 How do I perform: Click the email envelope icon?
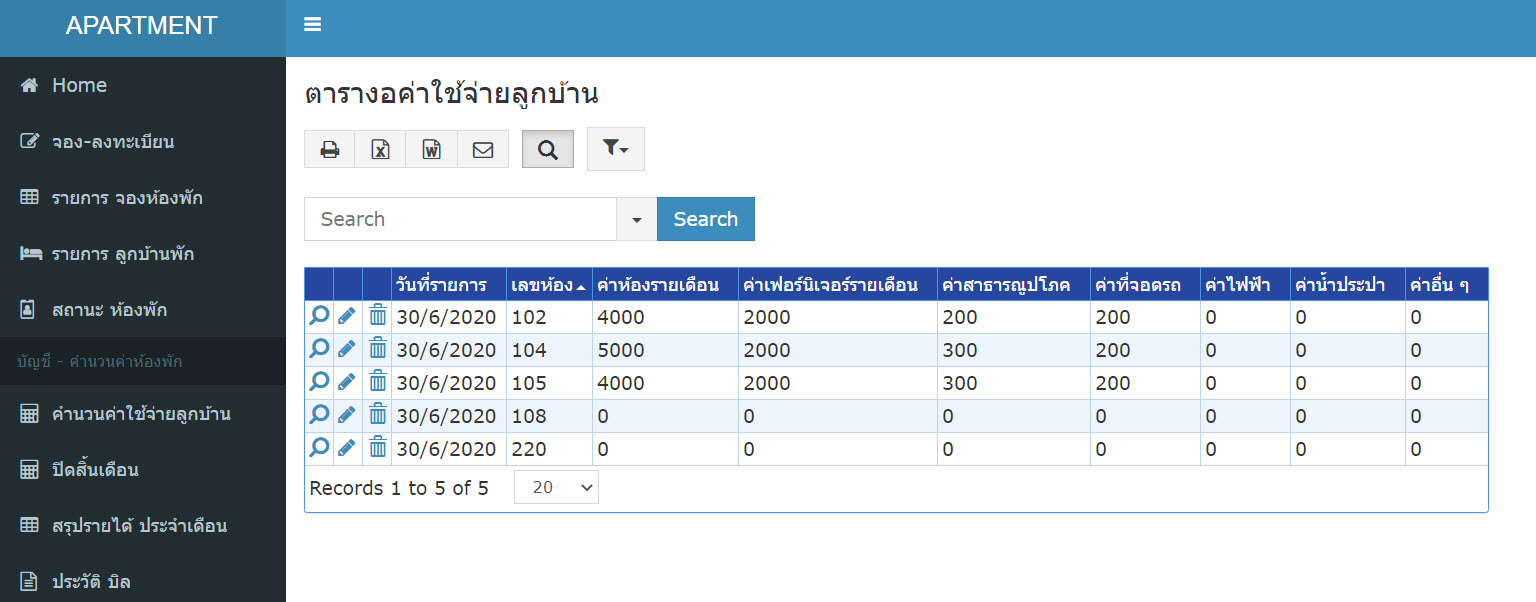tap(483, 149)
